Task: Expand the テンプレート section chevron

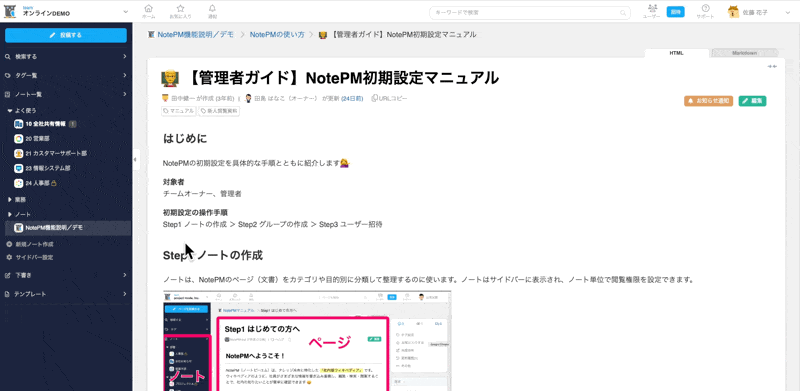Action: (x=124, y=294)
